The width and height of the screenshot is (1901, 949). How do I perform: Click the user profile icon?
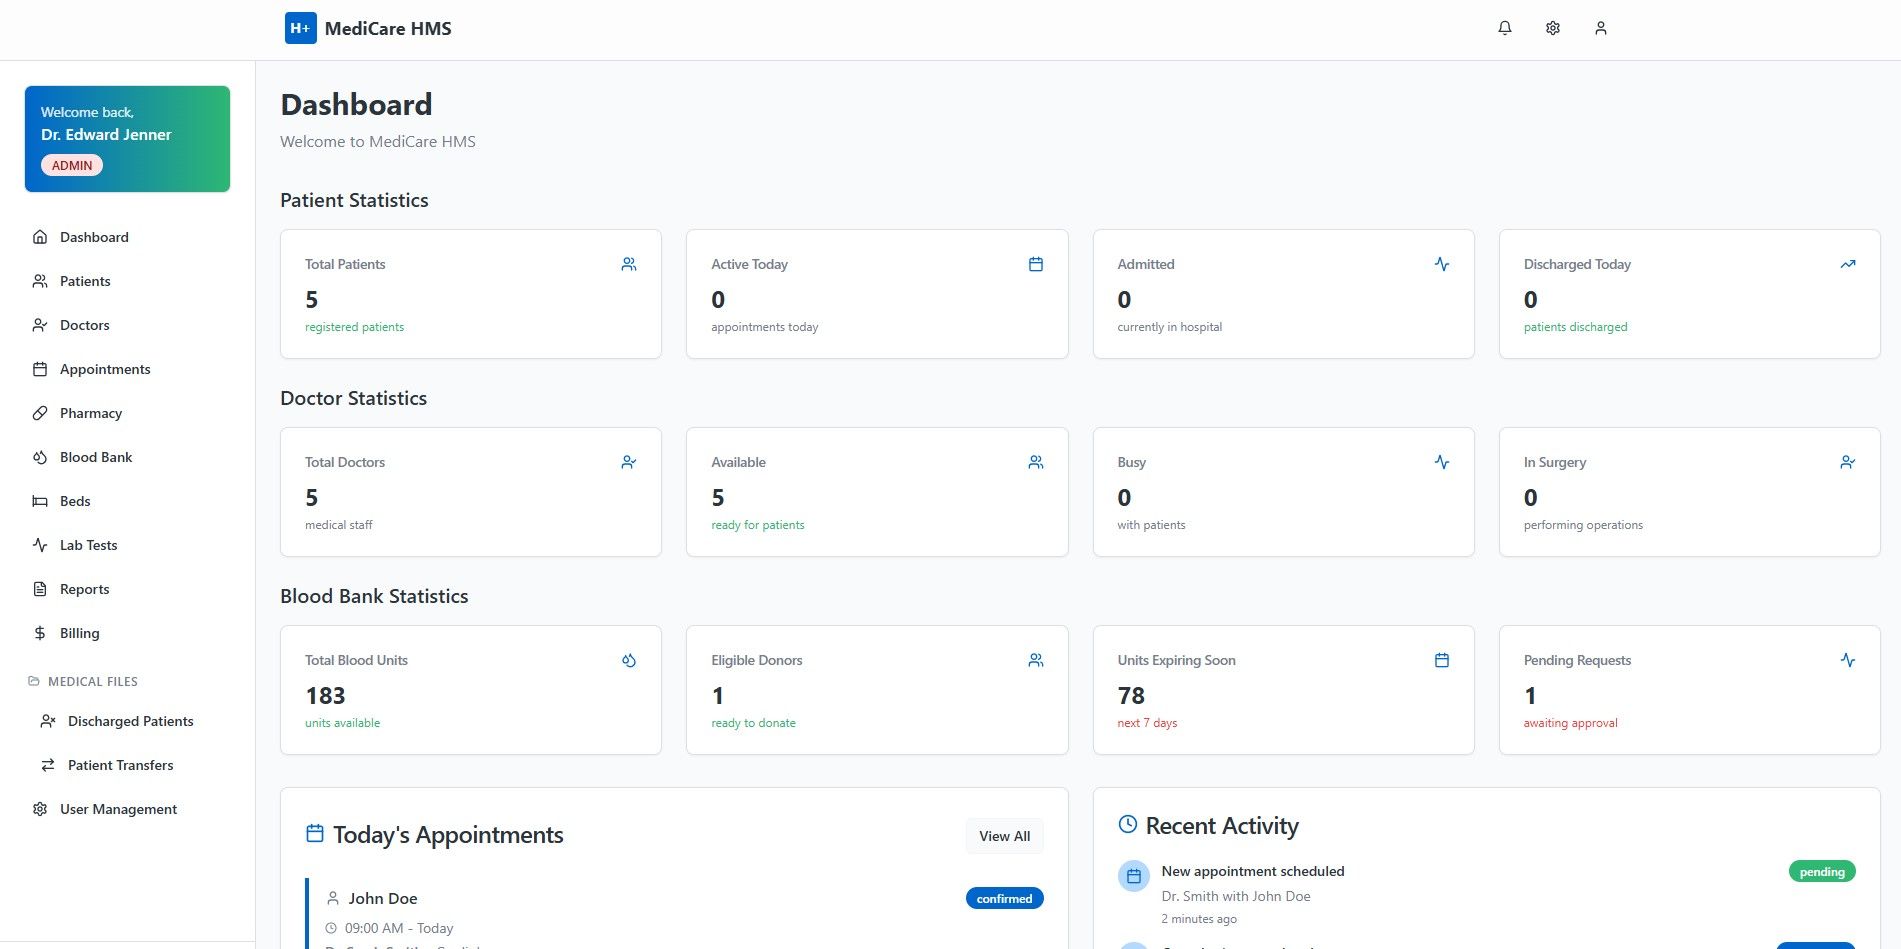coord(1600,28)
